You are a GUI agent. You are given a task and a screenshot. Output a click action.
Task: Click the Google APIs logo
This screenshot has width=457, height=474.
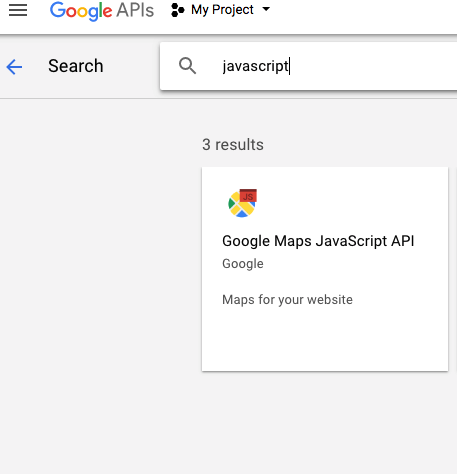(x=102, y=11)
